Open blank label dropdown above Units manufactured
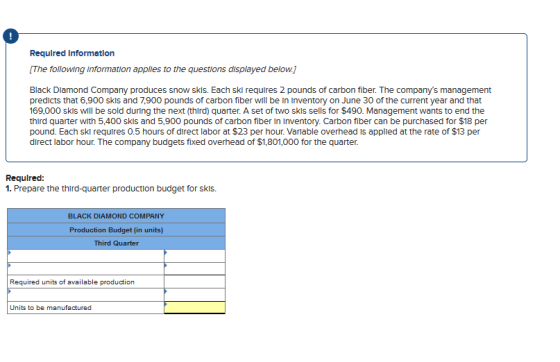The image size is (560, 362). point(86,295)
